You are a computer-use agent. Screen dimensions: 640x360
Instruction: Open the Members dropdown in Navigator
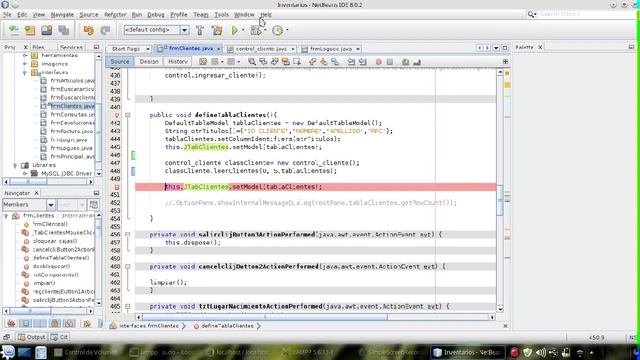point(51,204)
